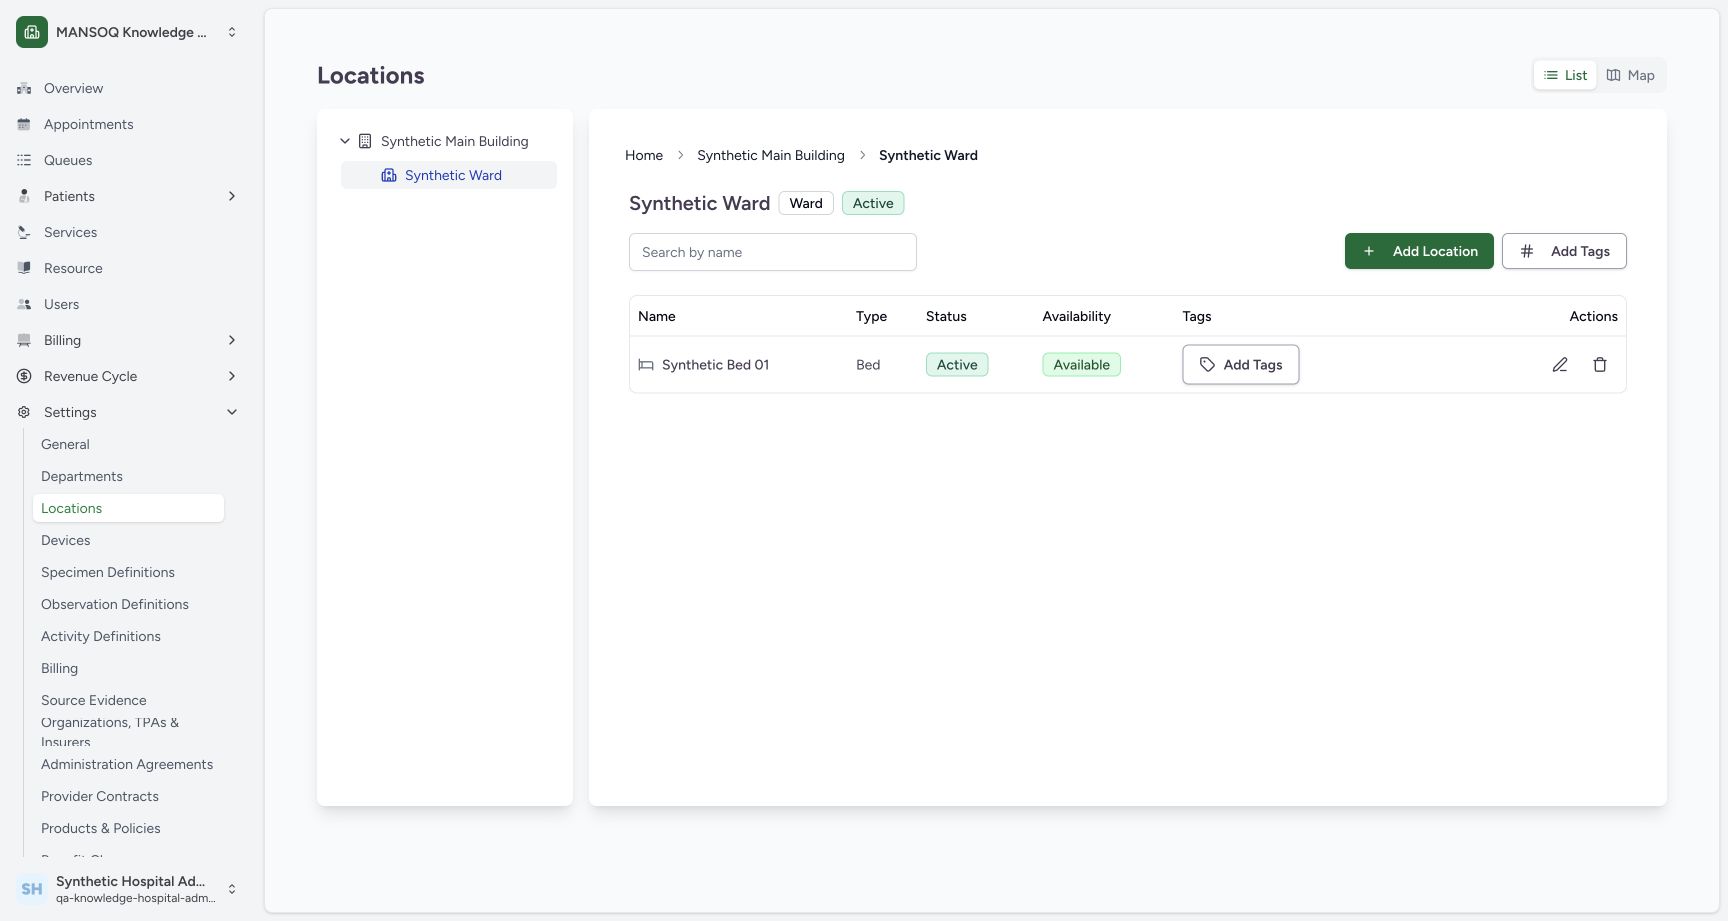Viewport: 1728px width, 921px height.
Task: Click the MANSOQ organization logo icon
Action: tap(32, 32)
